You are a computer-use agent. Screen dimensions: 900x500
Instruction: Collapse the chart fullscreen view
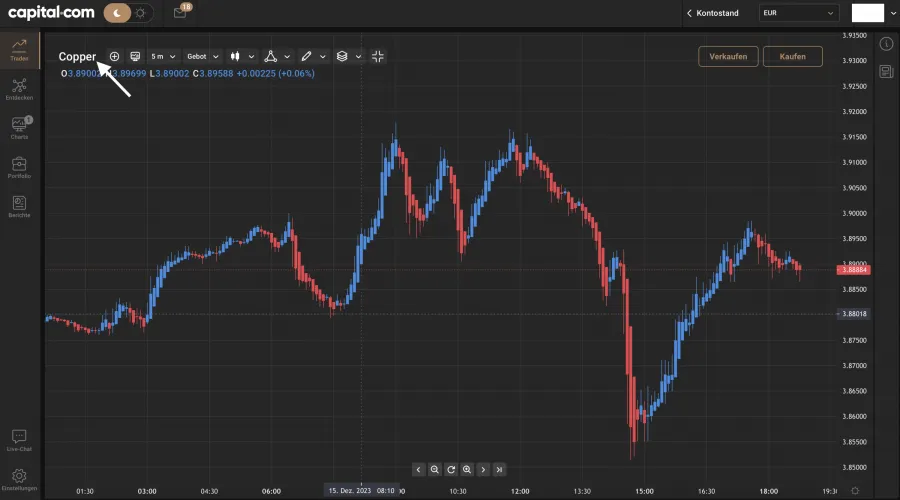[378, 57]
